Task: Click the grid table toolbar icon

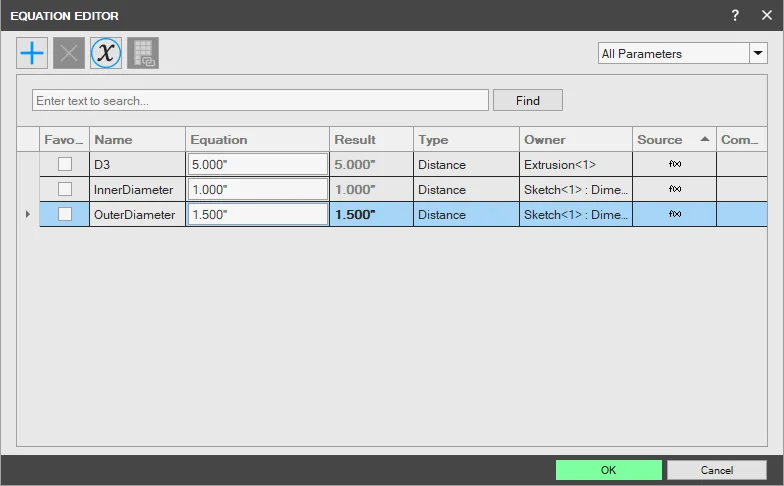Action: (x=143, y=53)
